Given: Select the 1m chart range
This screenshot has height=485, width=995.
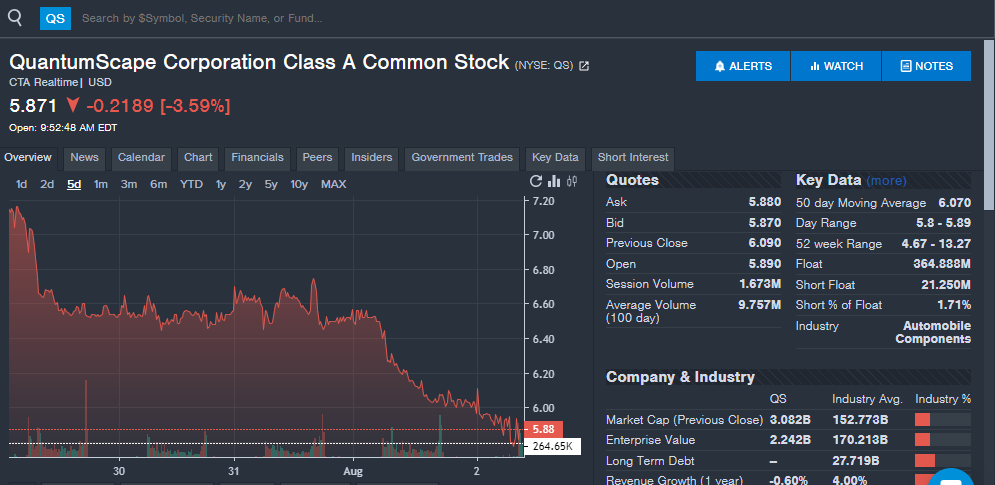Looking at the screenshot, I should 101,184.
